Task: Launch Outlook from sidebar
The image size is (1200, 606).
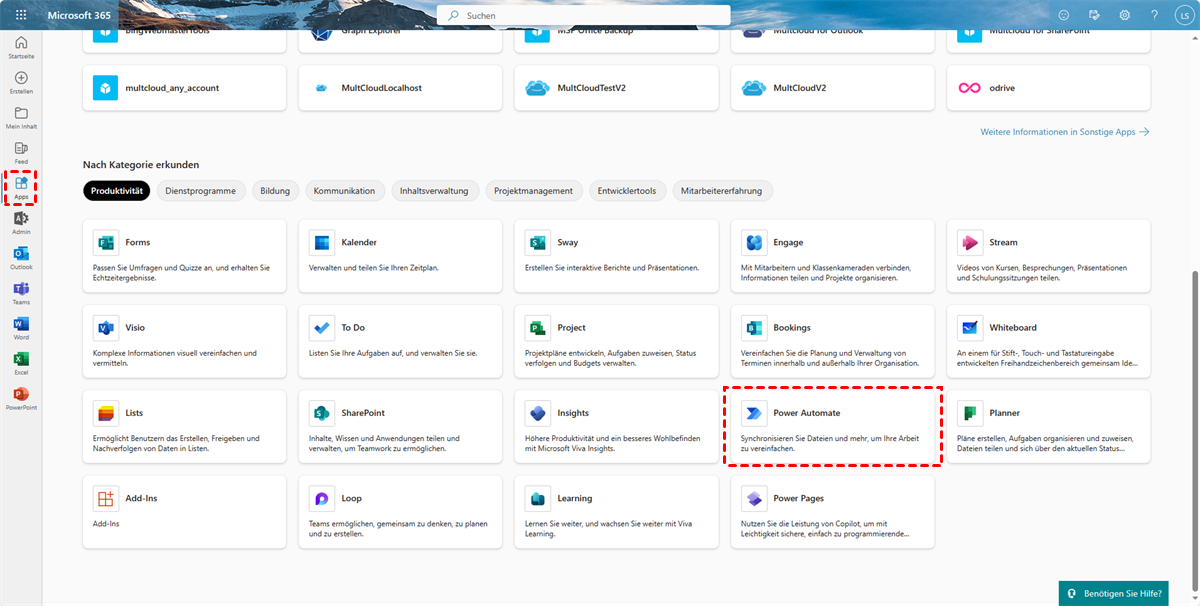Action: 21,258
